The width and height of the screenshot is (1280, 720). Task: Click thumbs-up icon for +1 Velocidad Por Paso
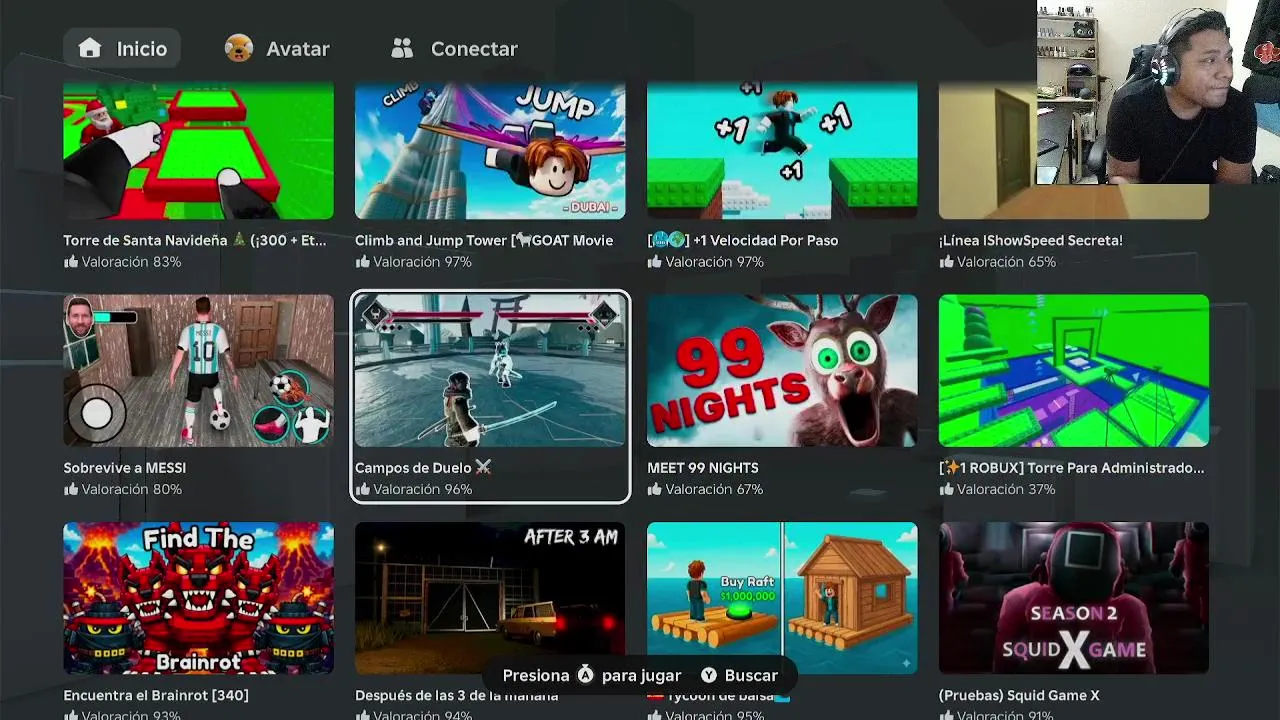coord(654,262)
